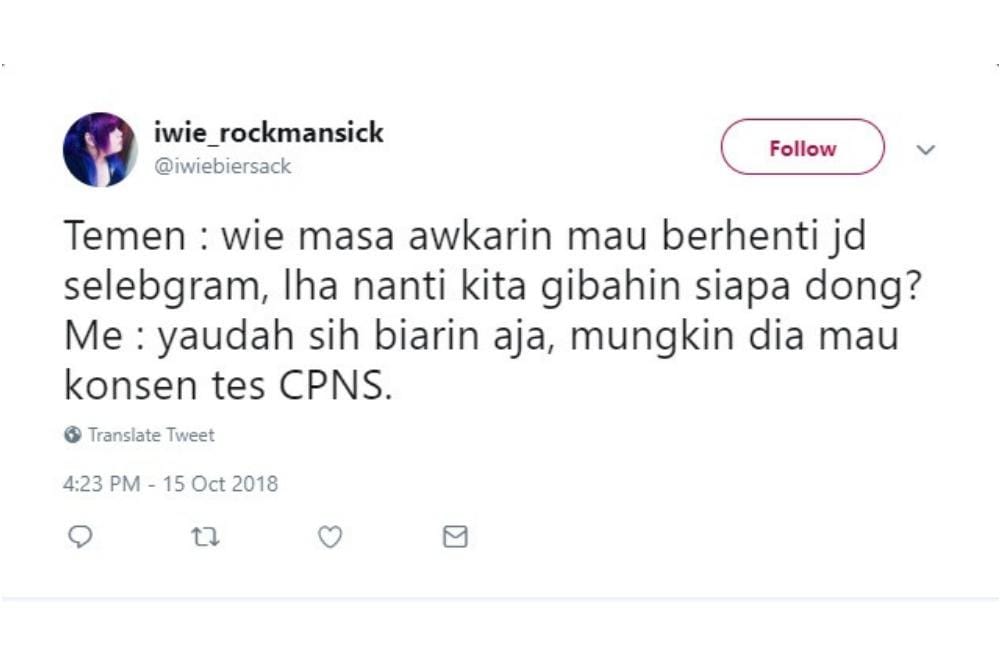Click the @iwiebiersack handle
The image size is (1000, 667).
click(x=222, y=167)
